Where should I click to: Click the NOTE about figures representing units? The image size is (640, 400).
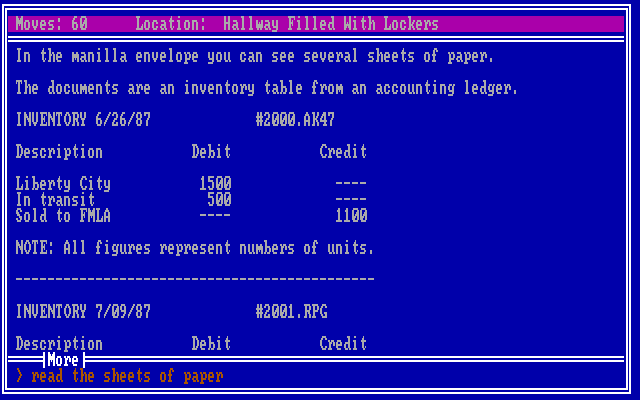pos(195,248)
